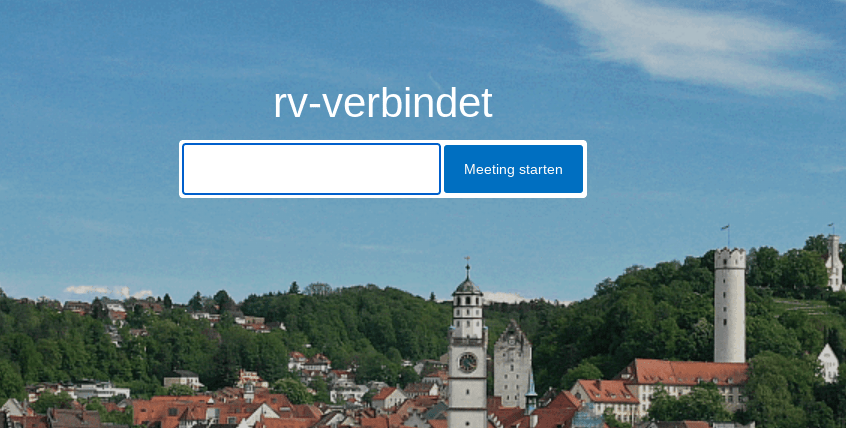Click the flag atop the white round tower
846x428 pixels.
[x=725, y=229]
